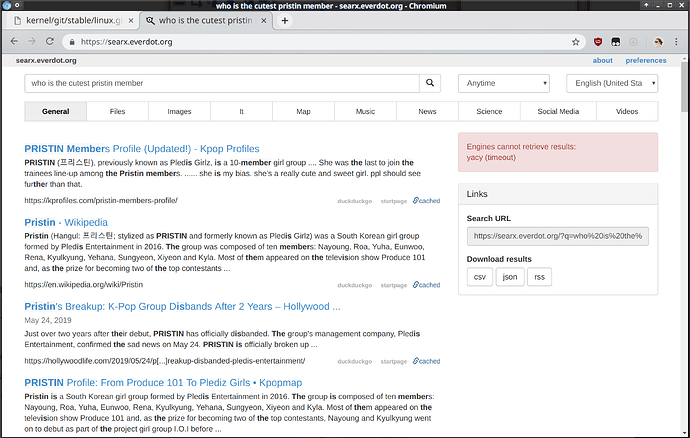
Task: Open the window menu icon in title bar
Action: 6,5
